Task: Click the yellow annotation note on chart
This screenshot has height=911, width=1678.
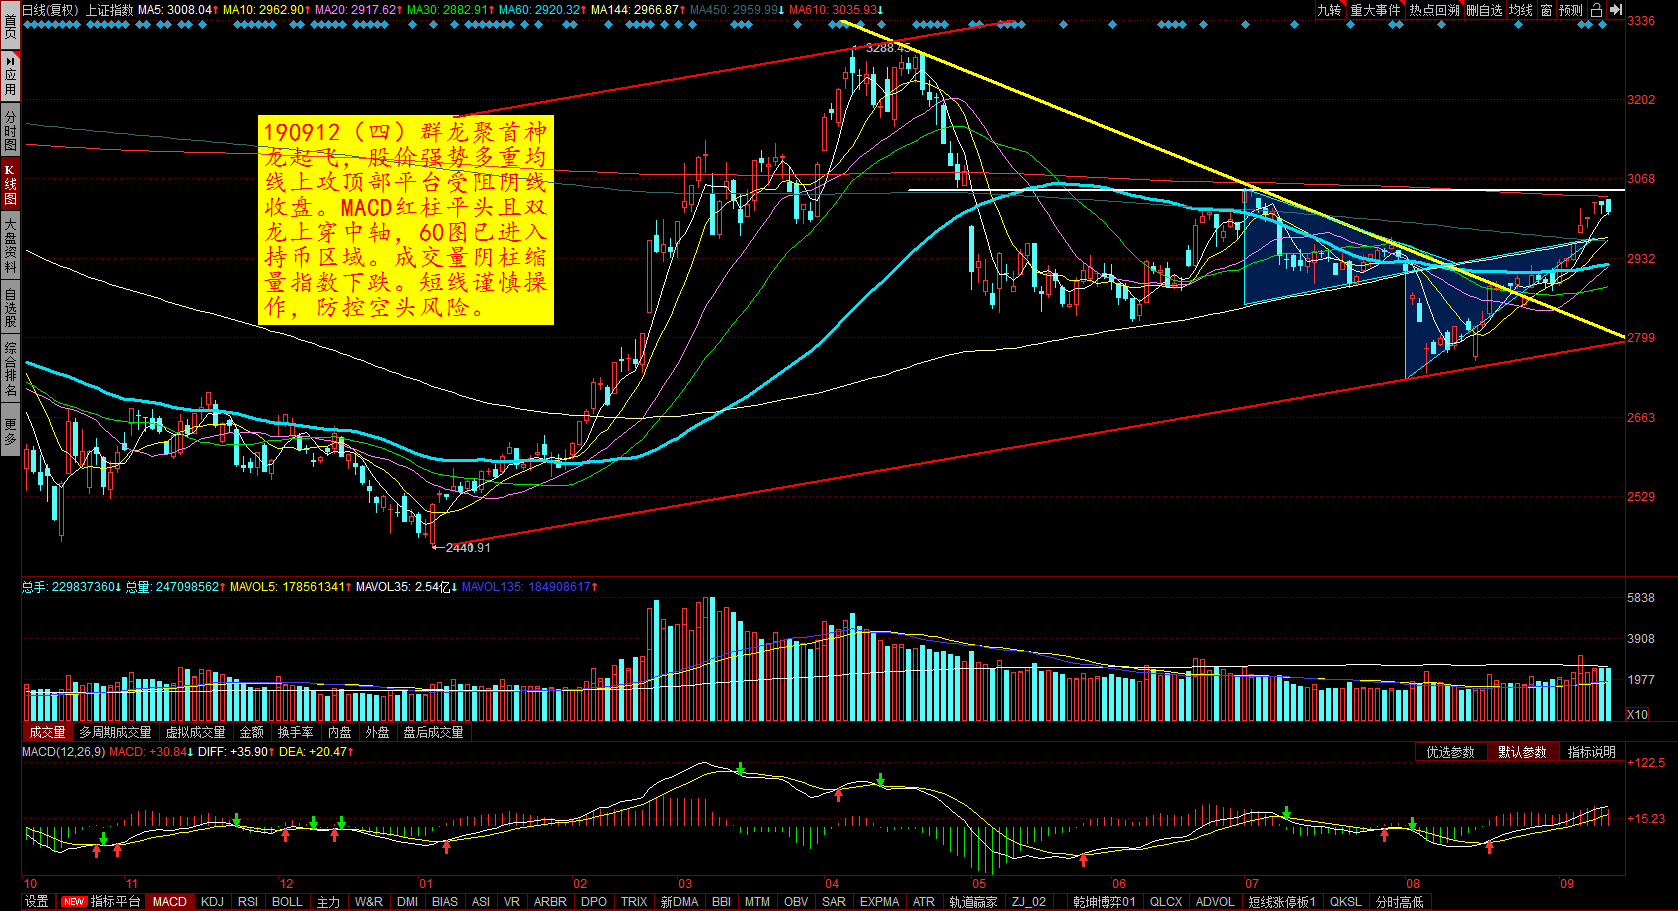Action: click(406, 220)
